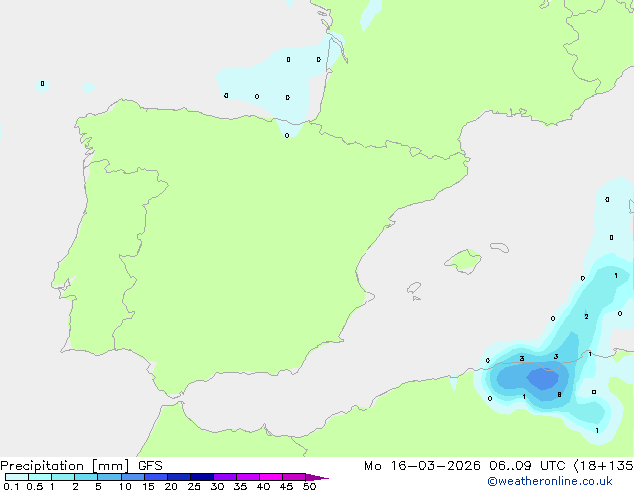Select the 25–30 mm navy legend swatch
The height and width of the screenshot is (490, 634).
pos(202,477)
